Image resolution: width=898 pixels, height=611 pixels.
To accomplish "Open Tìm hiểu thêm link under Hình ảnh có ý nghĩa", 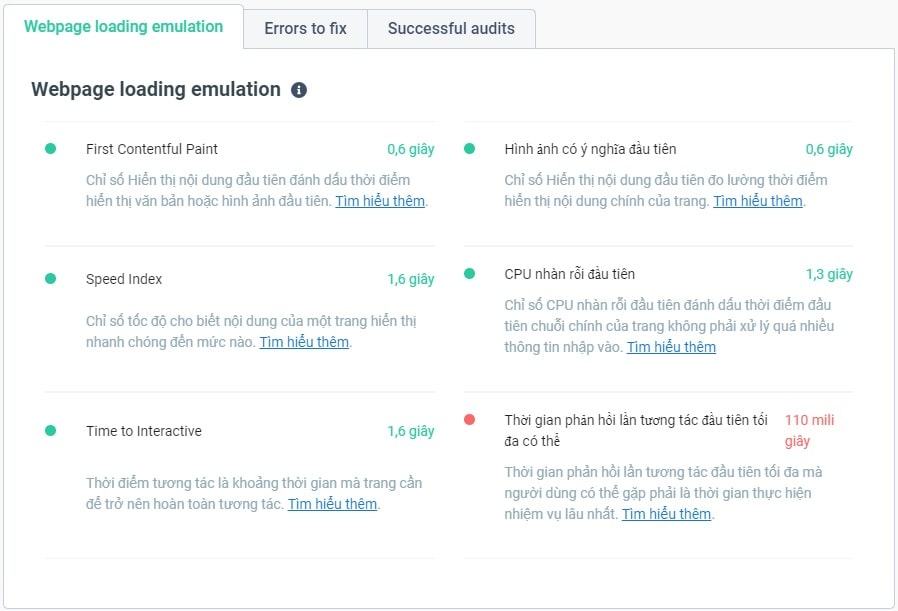I will pos(758,201).
